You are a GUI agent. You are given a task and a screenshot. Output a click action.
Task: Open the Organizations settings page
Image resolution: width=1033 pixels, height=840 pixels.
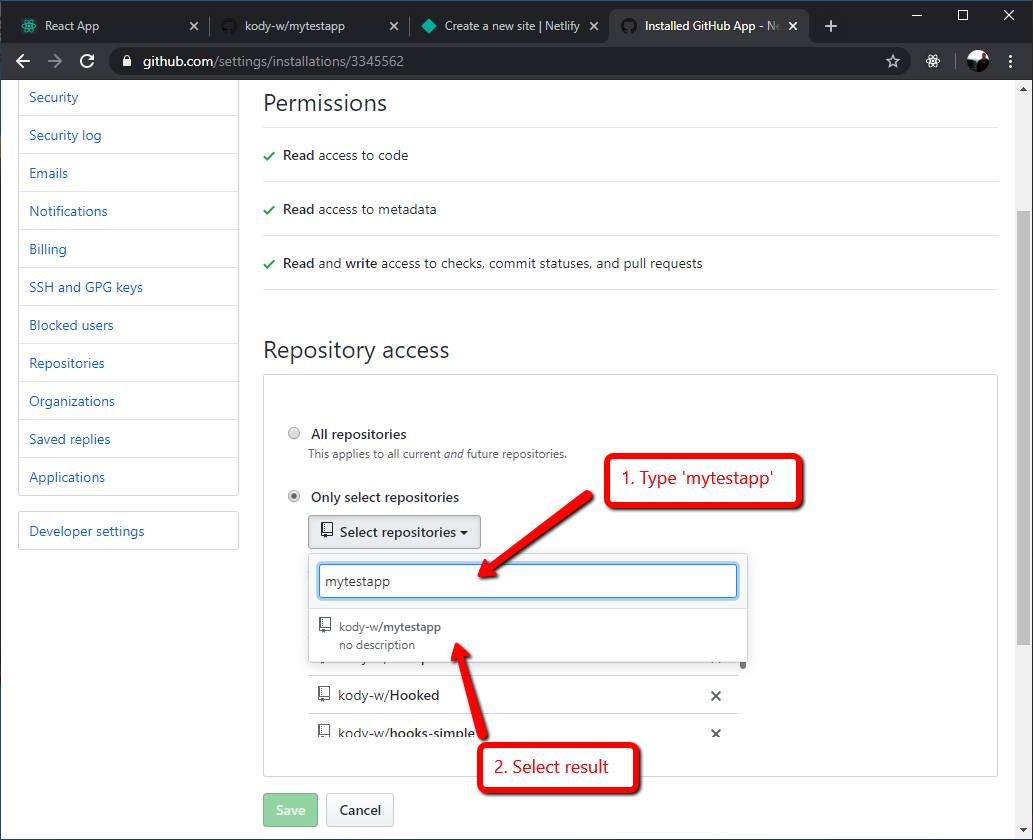pyautogui.click(x=72, y=401)
